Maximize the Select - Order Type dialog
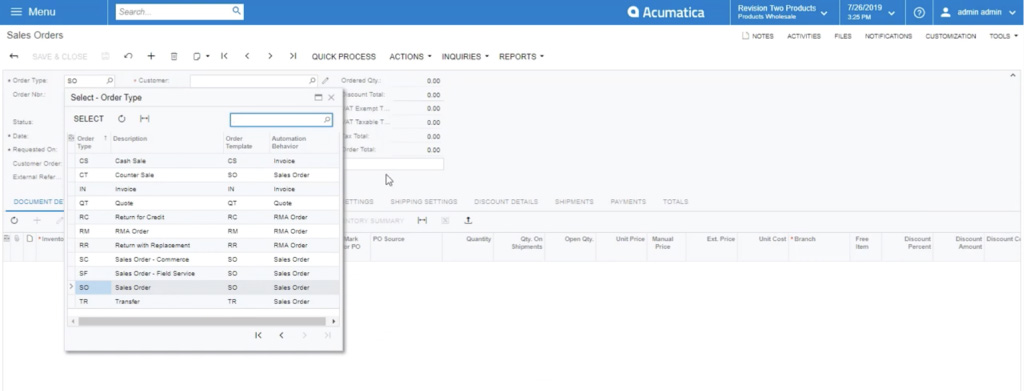The height and width of the screenshot is (391, 1024). [318, 97]
